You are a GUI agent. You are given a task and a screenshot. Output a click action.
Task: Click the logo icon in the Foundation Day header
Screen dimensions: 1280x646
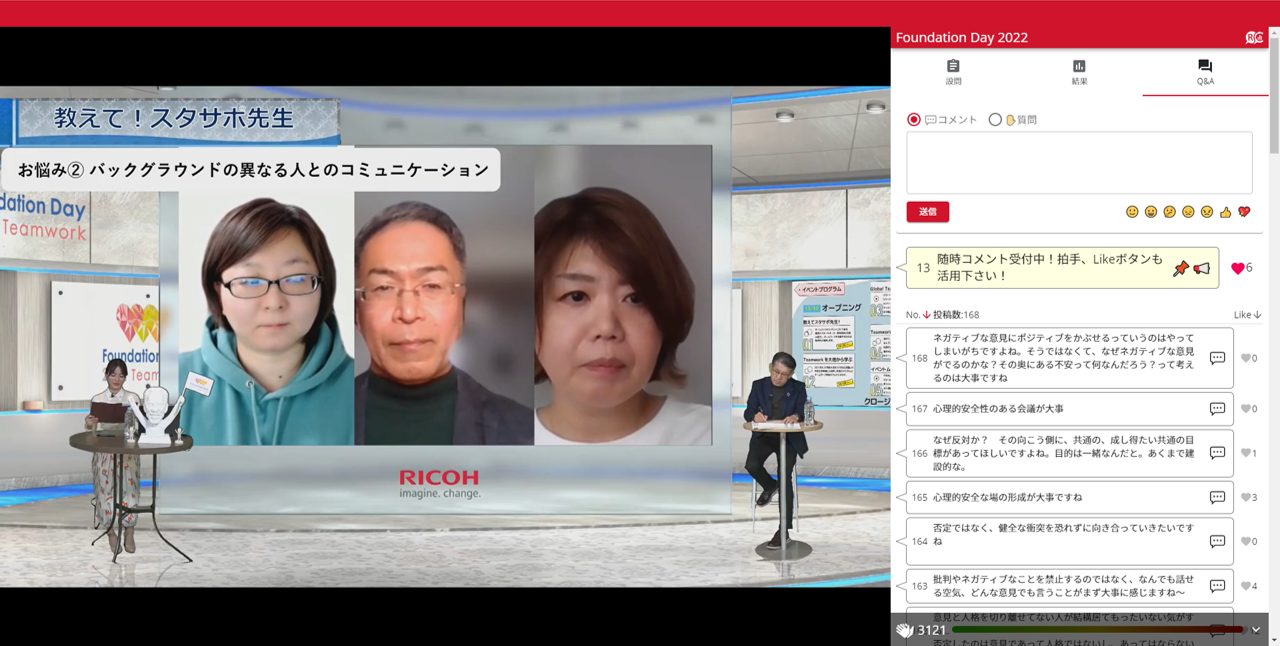pyautogui.click(x=1254, y=37)
